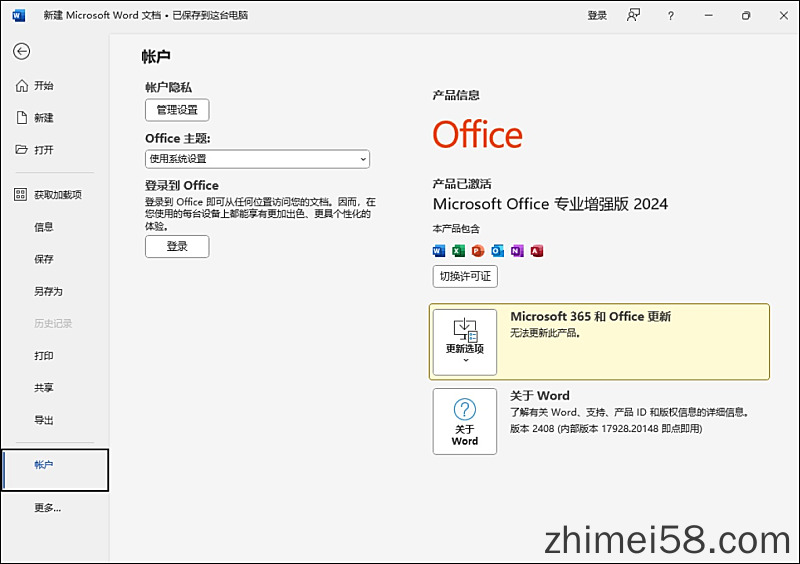
Task: Expand 更多... in the sidebar
Action: click(47, 508)
